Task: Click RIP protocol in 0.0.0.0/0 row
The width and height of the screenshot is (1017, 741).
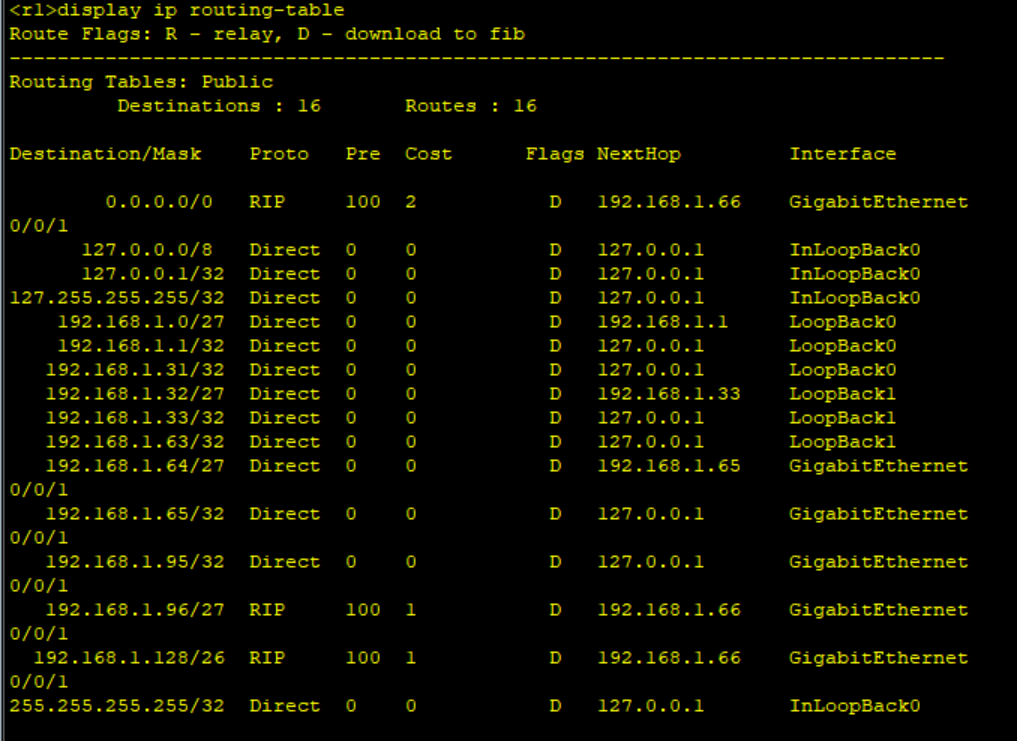Action: [x=267, y=202]
